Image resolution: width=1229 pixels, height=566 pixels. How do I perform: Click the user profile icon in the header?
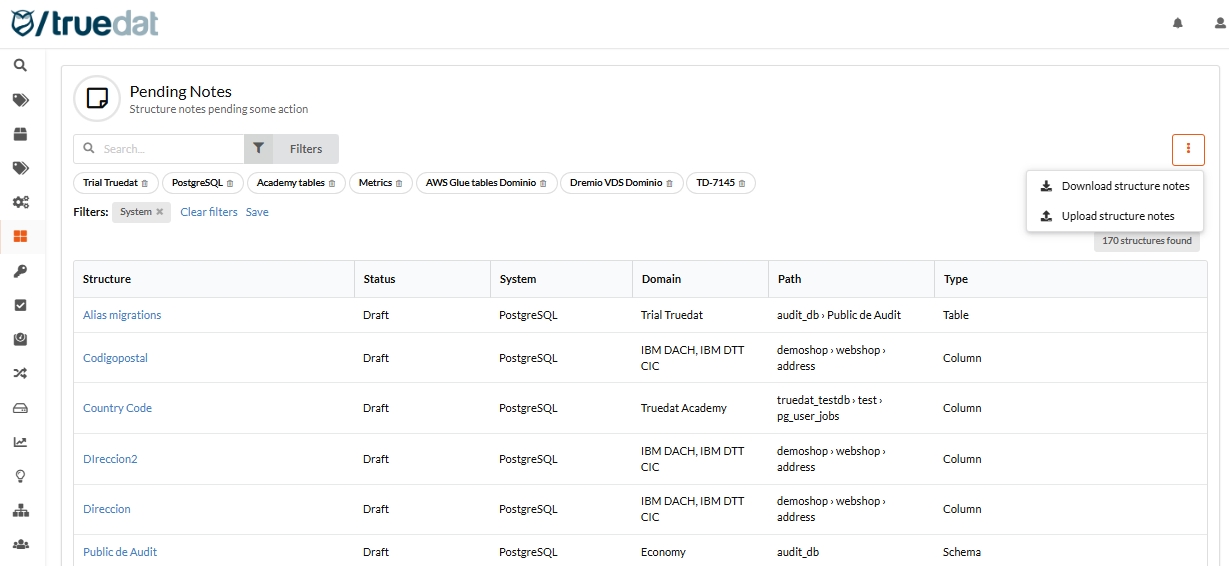pyautogui.click(x=1206, y=23)
